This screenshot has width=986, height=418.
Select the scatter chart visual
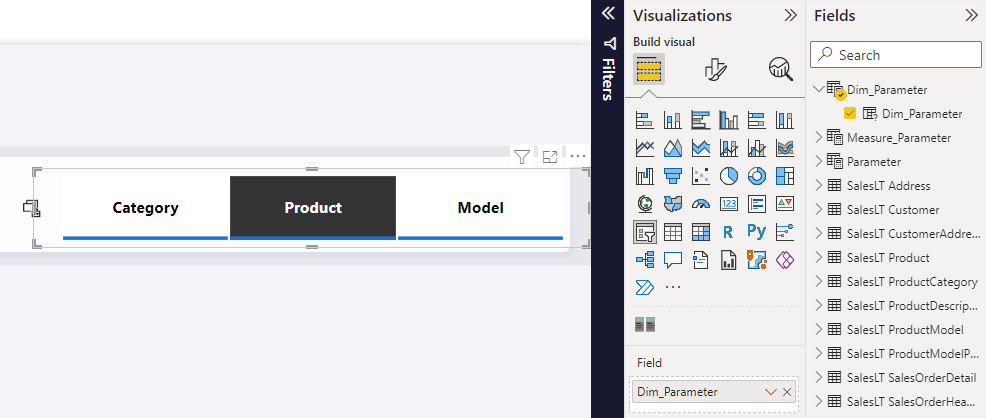pos(701,176)
